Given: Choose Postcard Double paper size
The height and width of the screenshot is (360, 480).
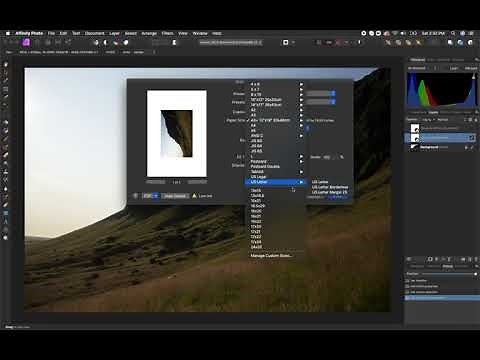Looking at the screenshot, I should (275, 167).
